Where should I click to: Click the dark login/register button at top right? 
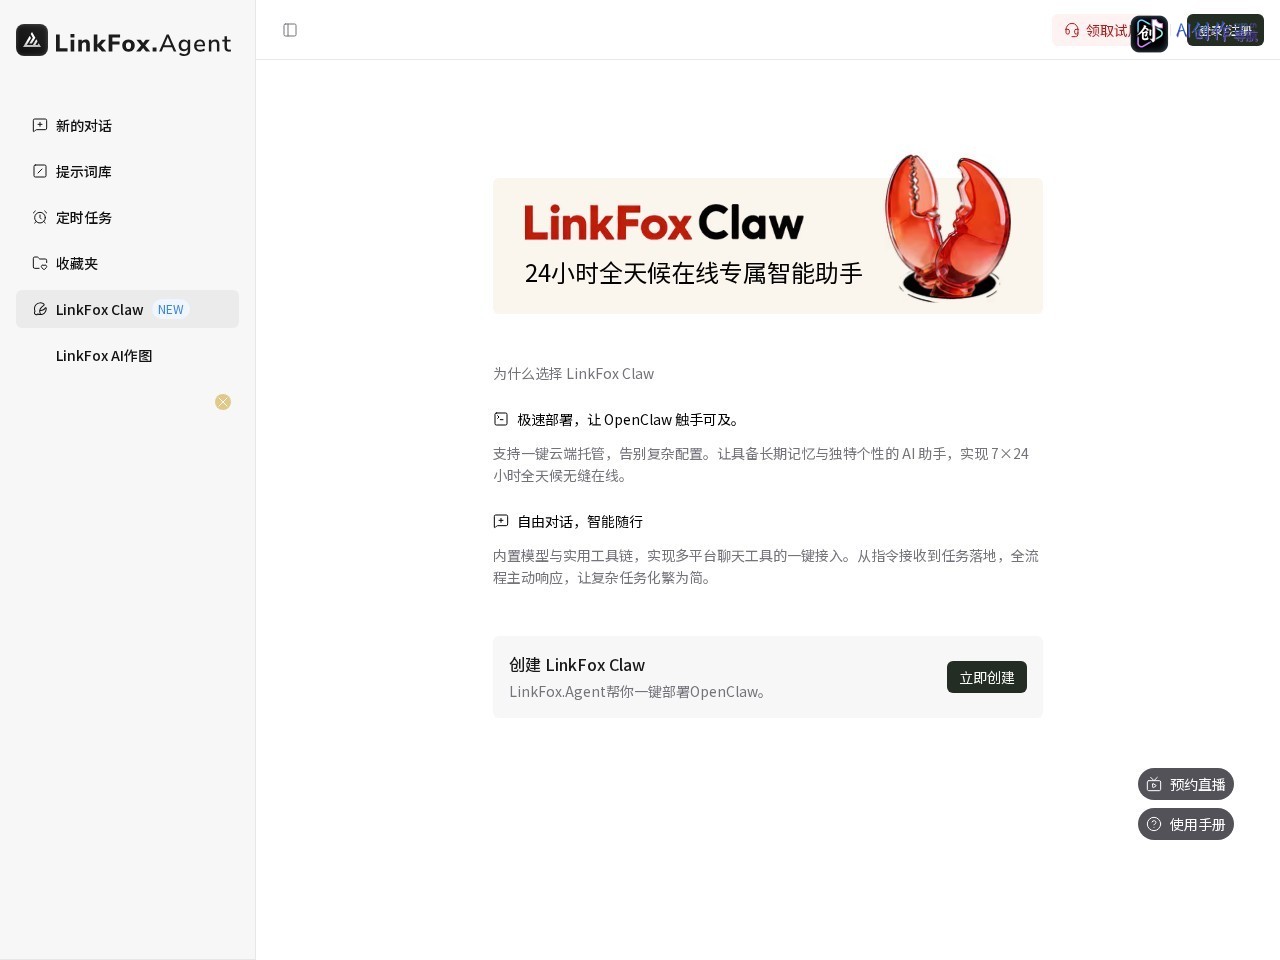click(x=1225, y=30)
